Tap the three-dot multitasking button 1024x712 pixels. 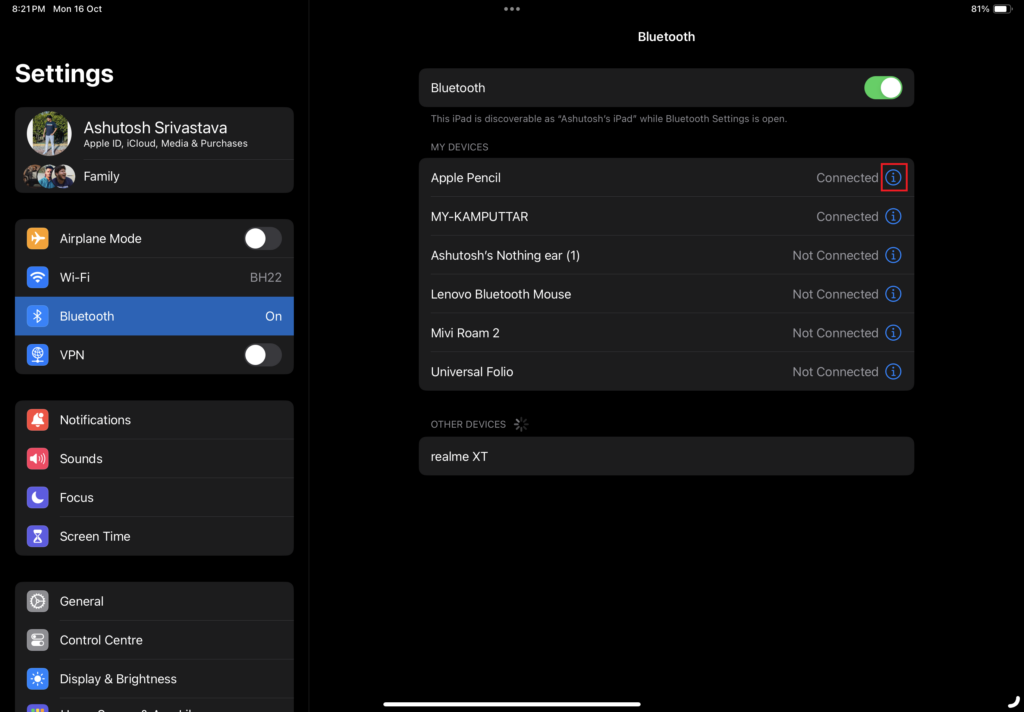[512, 9]
